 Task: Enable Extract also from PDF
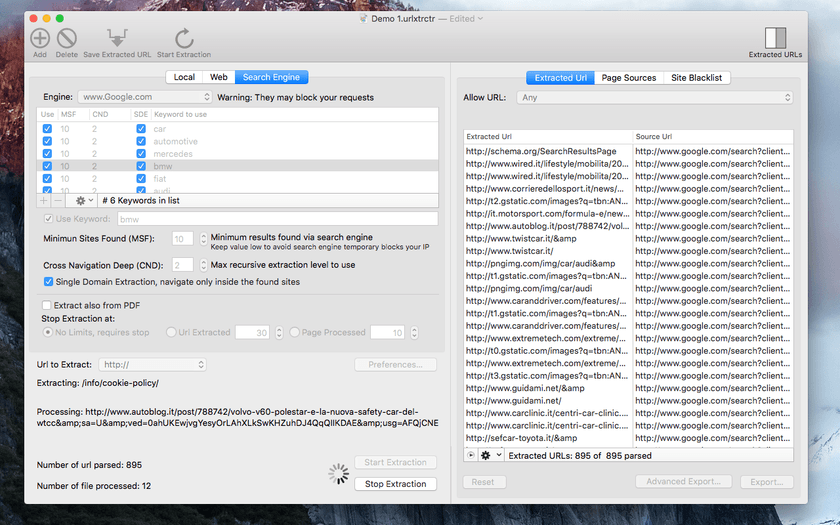click(47, 305)
